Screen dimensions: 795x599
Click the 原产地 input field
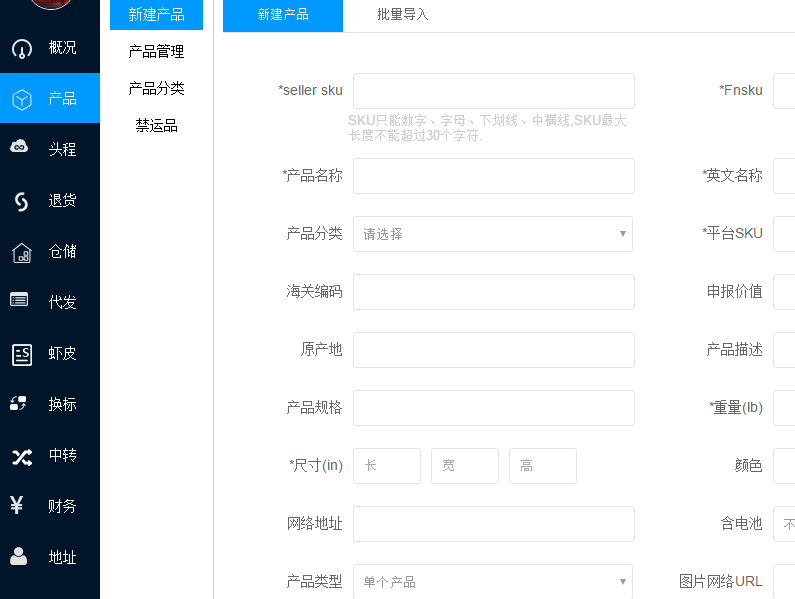click(494, 350)
